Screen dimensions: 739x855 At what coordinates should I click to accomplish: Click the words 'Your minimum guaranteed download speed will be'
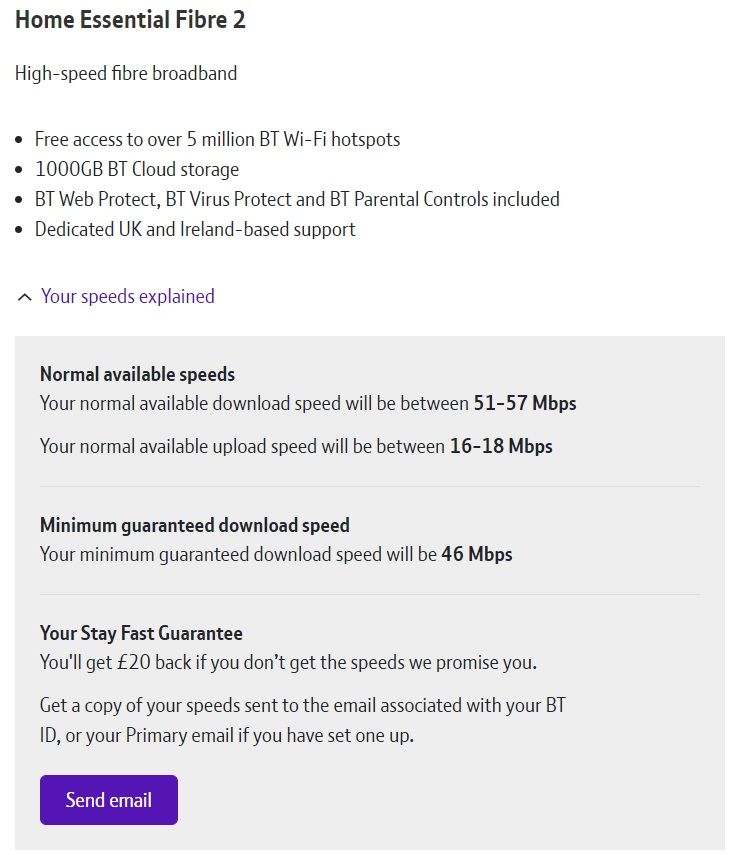coord(238,554)
